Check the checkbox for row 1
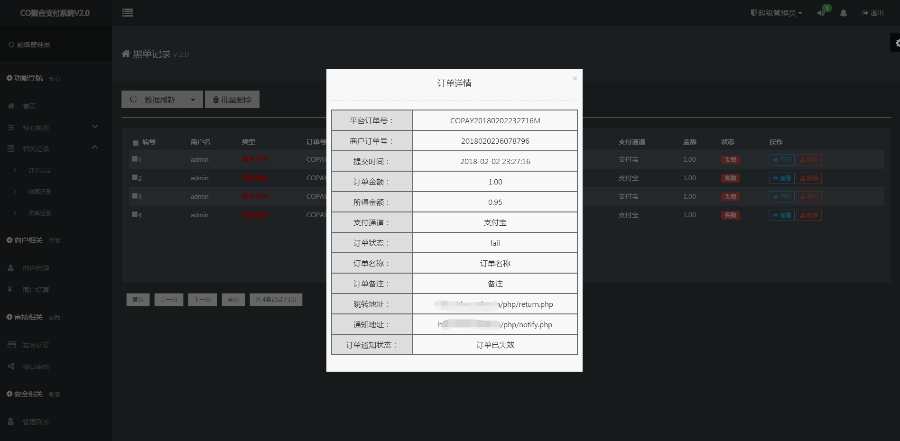Viewport: 900px width, 441px height. click(x=134, y=159)
